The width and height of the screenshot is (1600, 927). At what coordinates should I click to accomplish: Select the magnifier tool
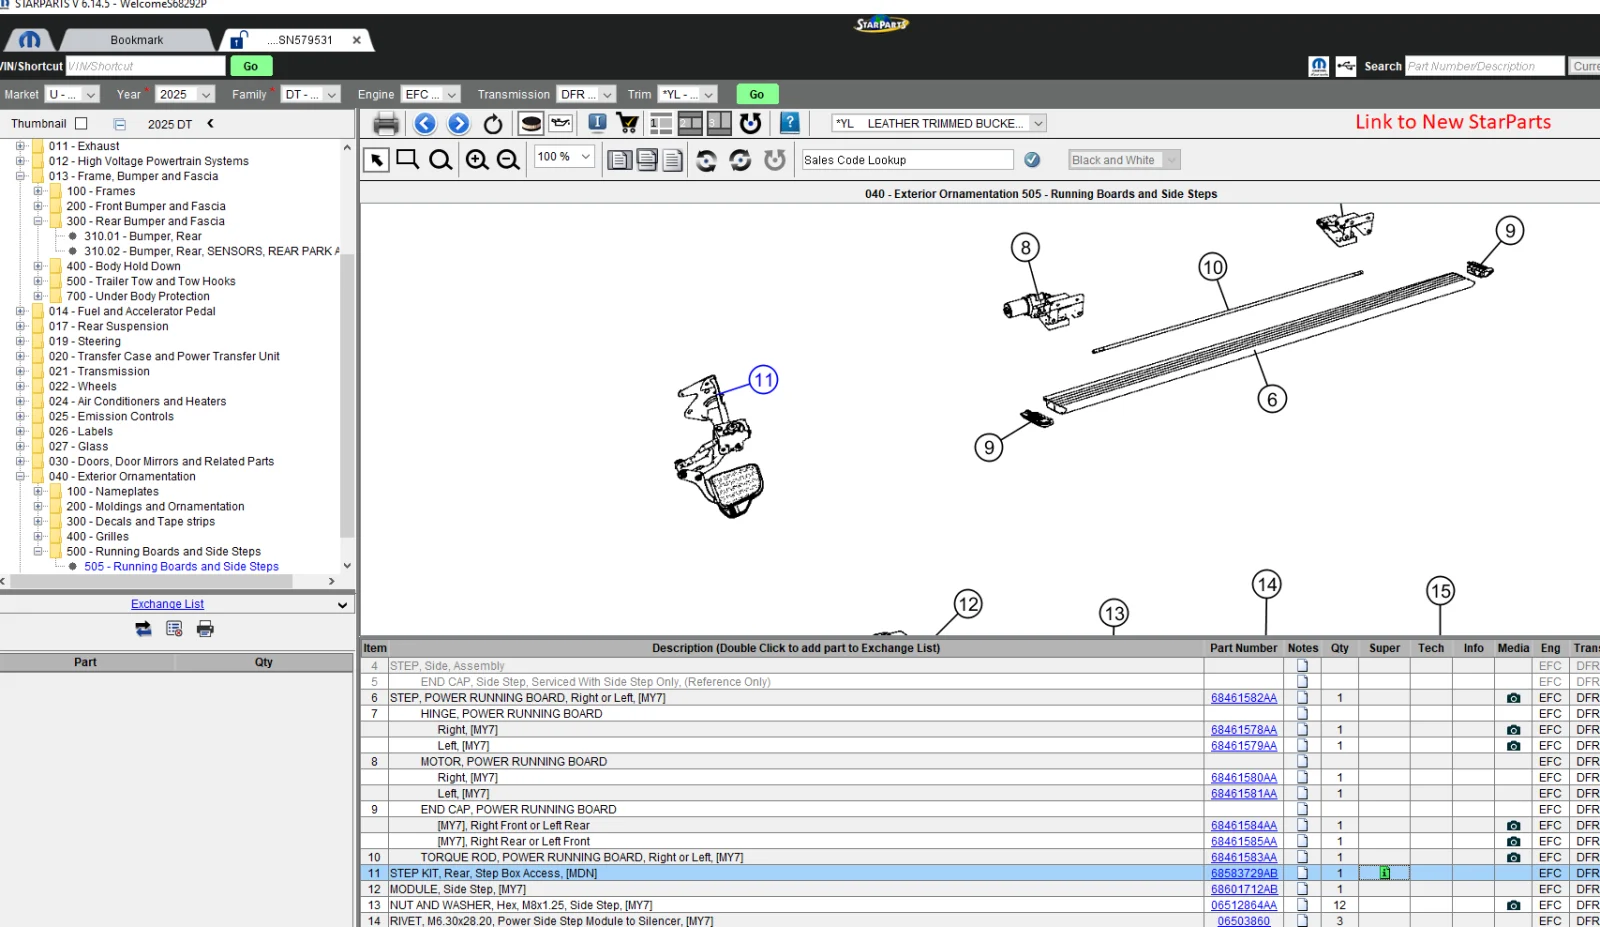440,160
